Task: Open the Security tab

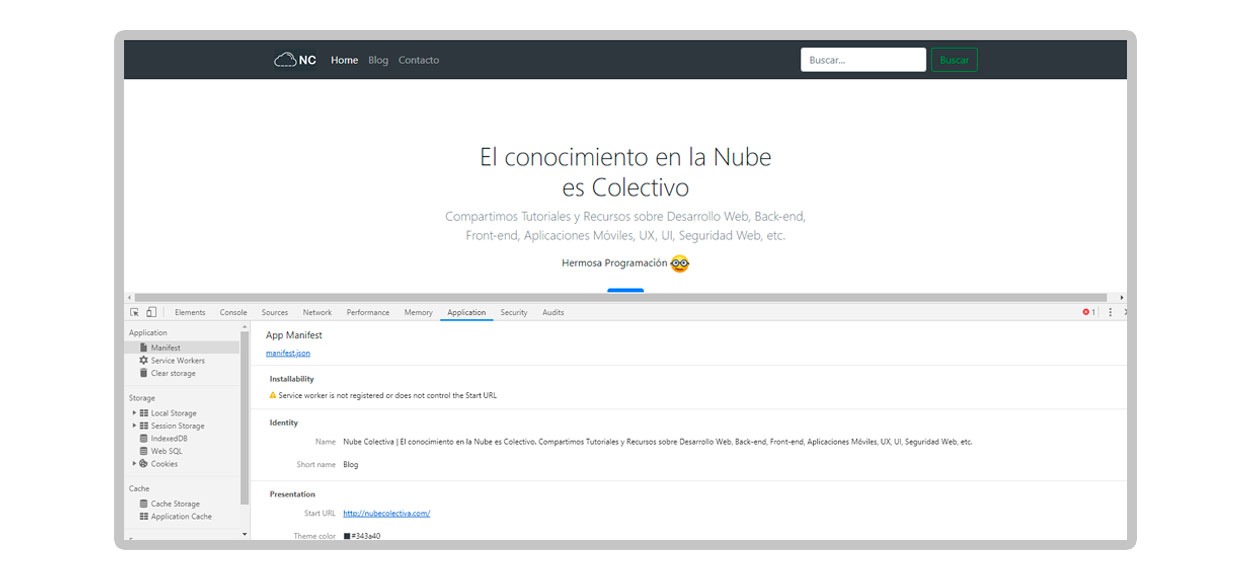Action: (x=514, y=312)
